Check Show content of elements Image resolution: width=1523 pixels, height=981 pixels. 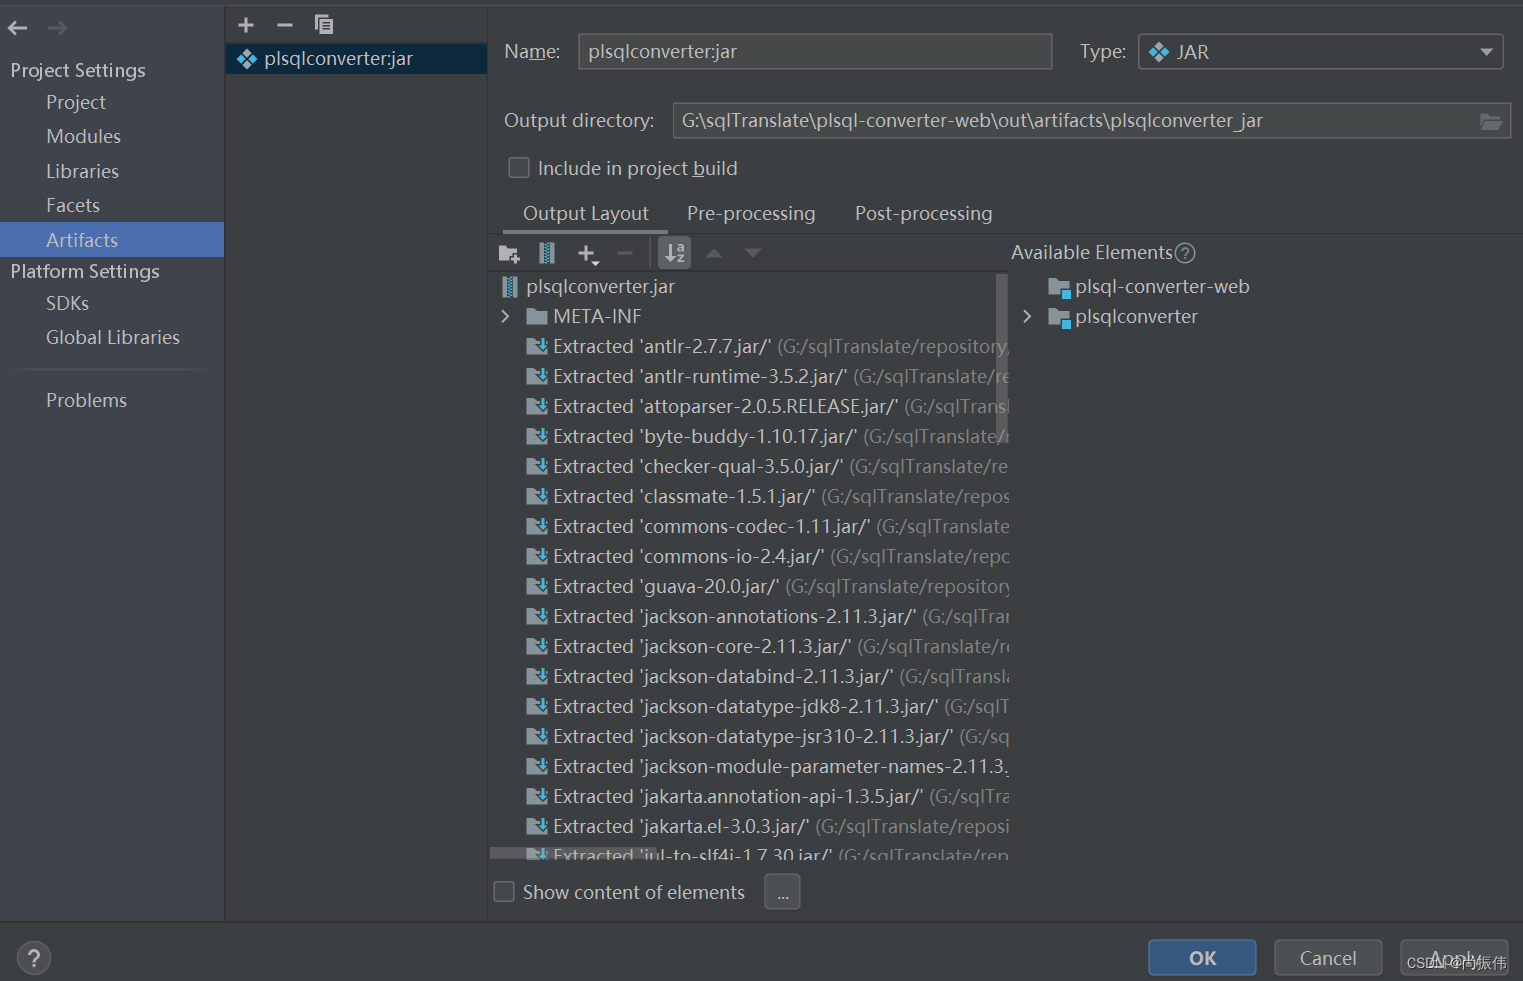coord(504,891)
